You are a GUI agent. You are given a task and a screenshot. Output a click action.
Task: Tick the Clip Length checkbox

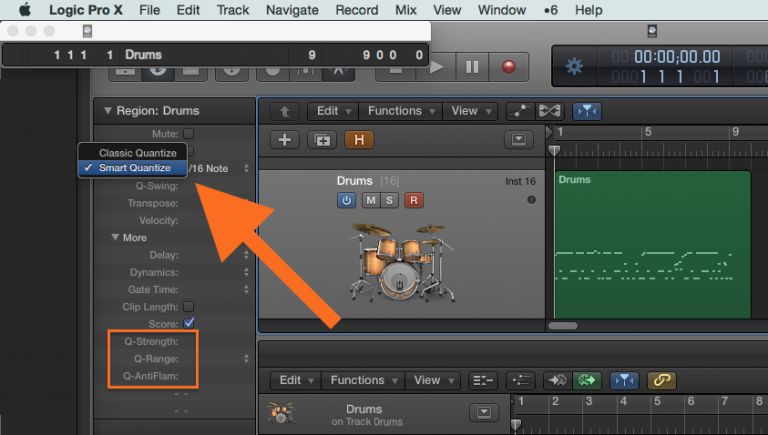189,306
